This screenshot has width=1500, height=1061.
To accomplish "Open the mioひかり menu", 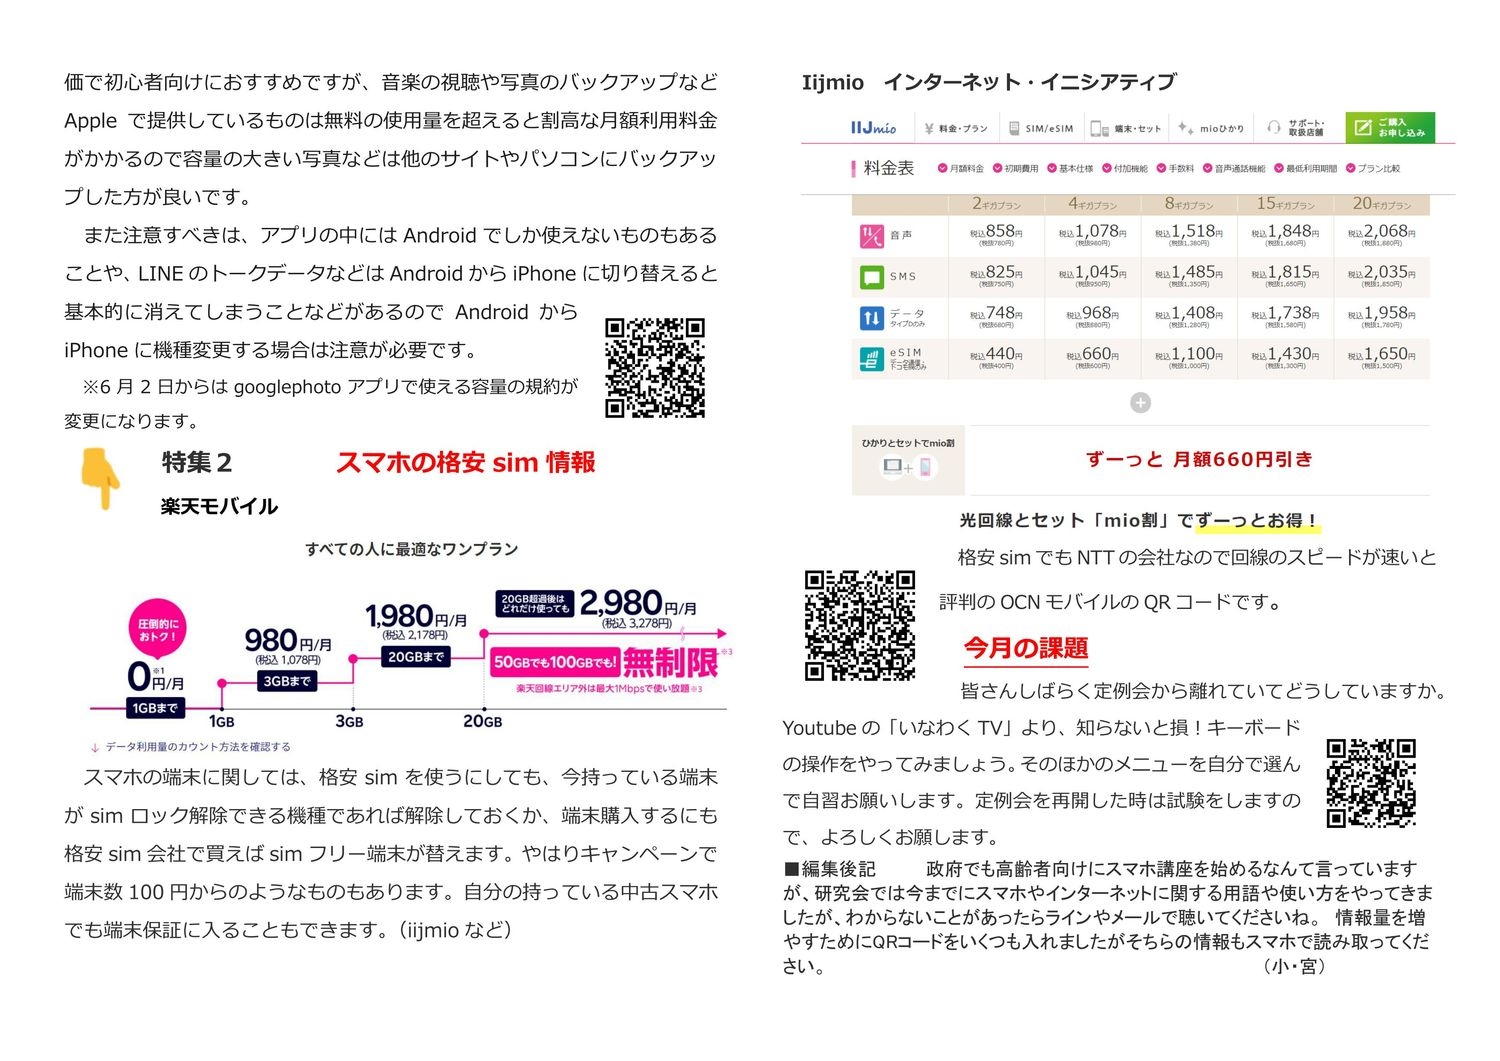I will coord(1211,128).
